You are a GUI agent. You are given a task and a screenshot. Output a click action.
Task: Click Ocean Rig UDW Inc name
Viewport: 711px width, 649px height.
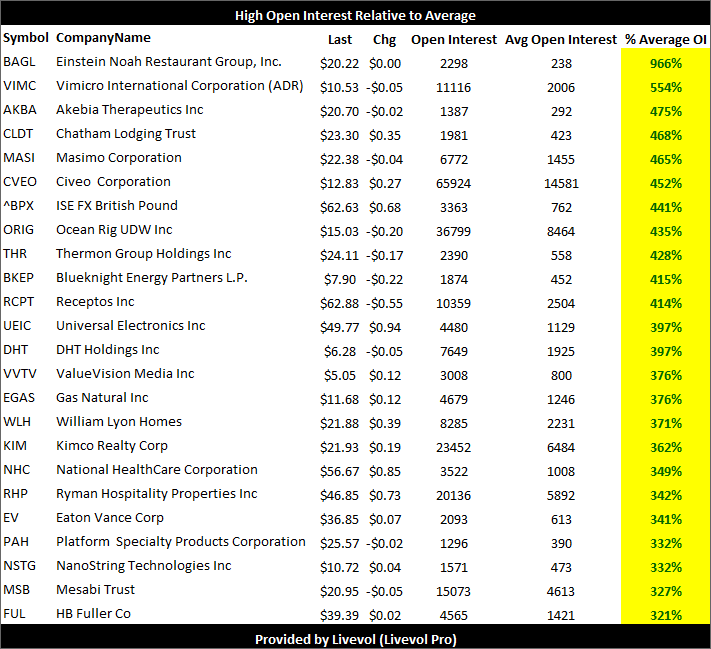(x=114, y=230)
